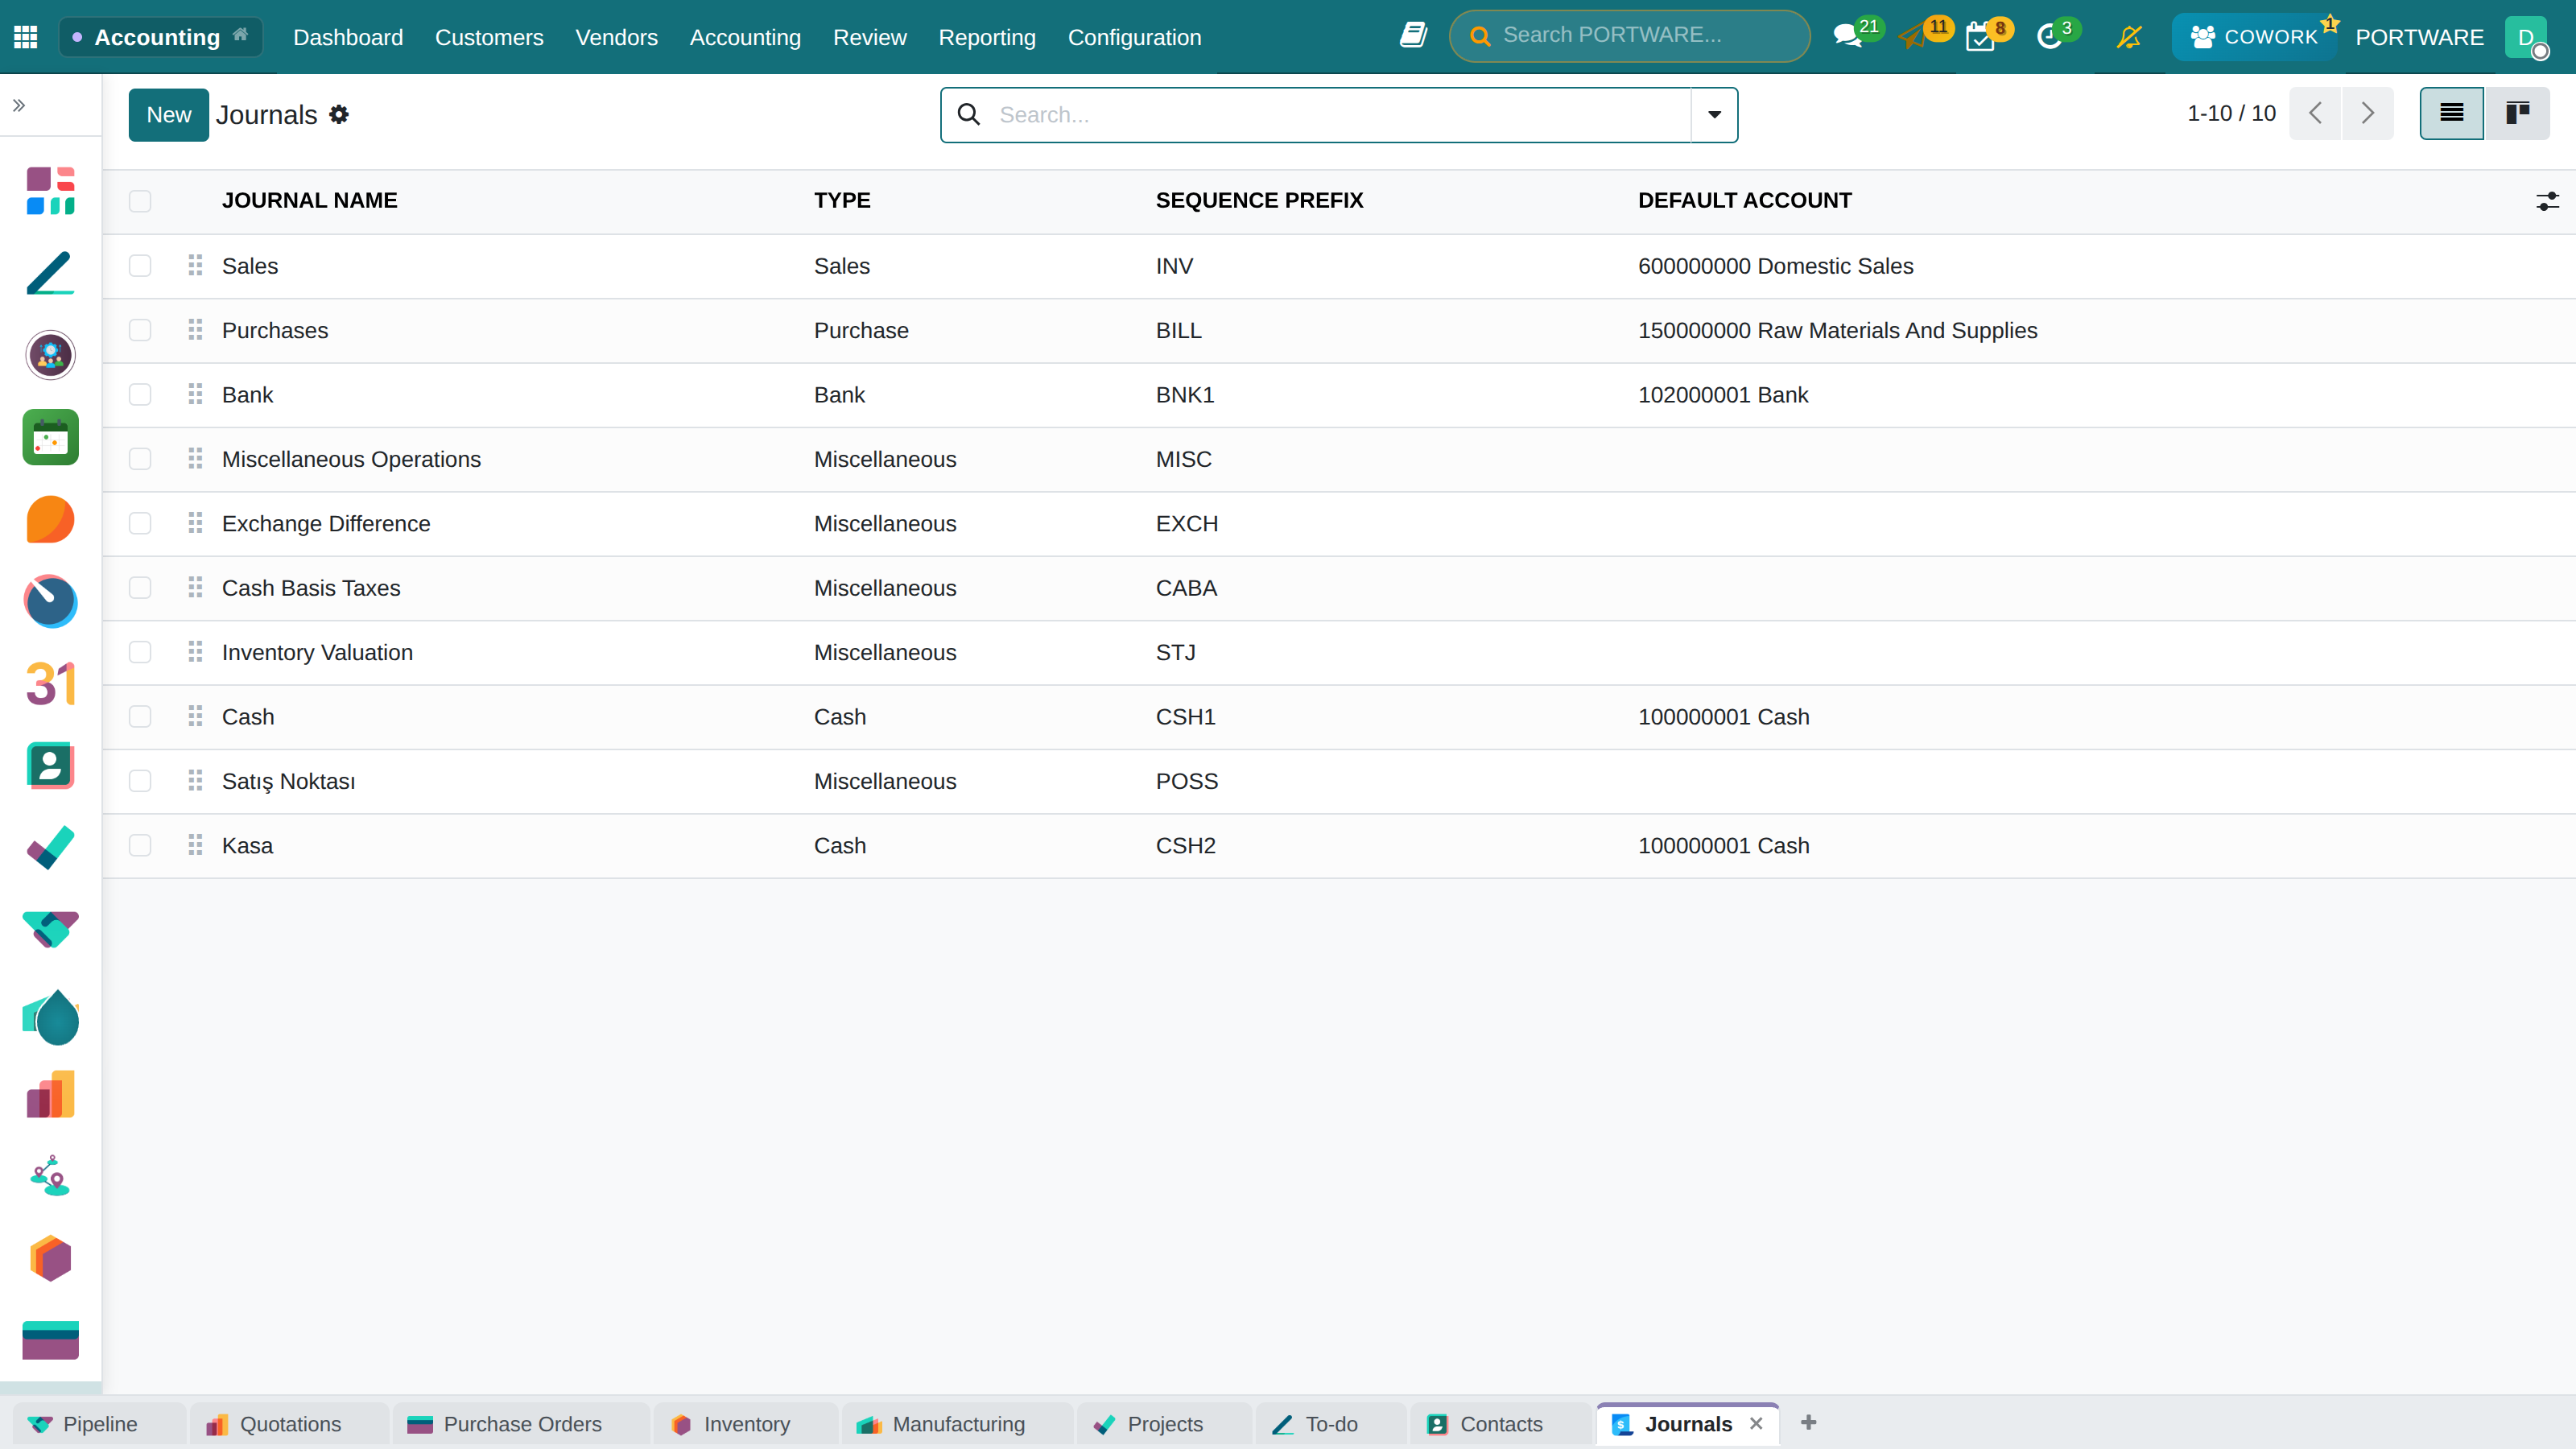Open the CRM handshake icon in sidebar
The width and height of the screenshot is (2576, 1449).
tap(50, 930)
